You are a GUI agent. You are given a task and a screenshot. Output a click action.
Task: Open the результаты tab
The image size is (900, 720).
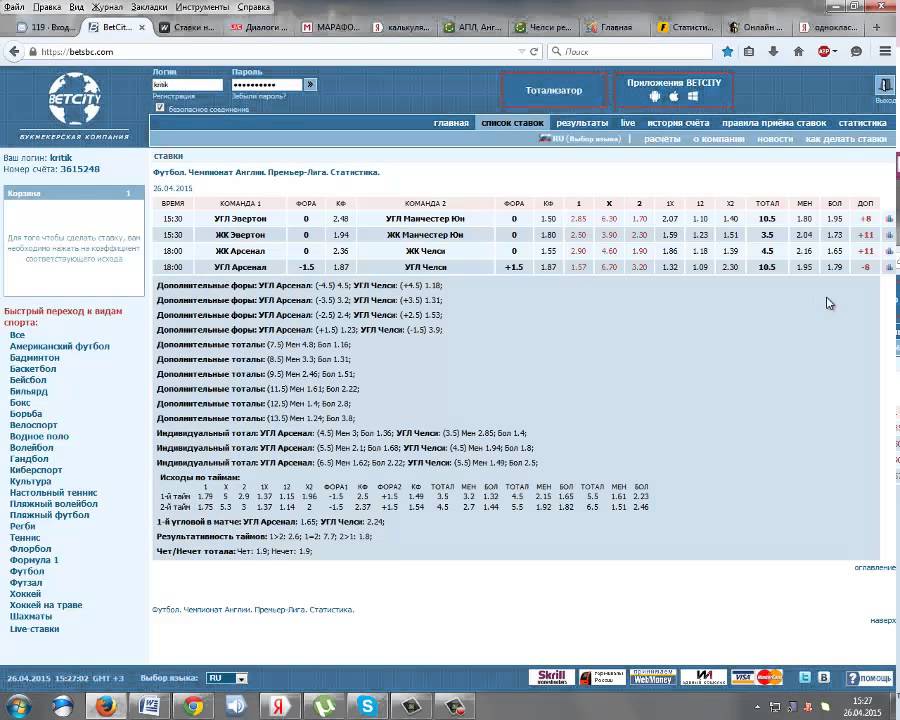[582, 123]
